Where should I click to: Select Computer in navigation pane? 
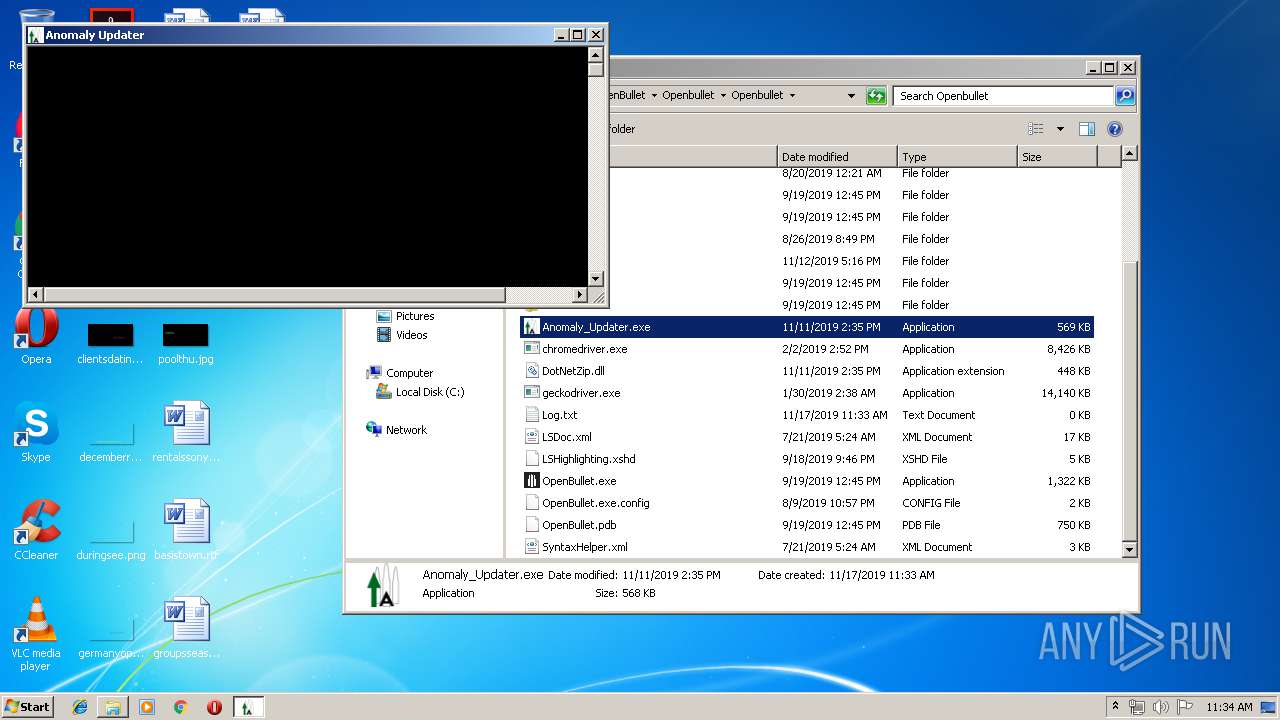(x=409, y=373)
